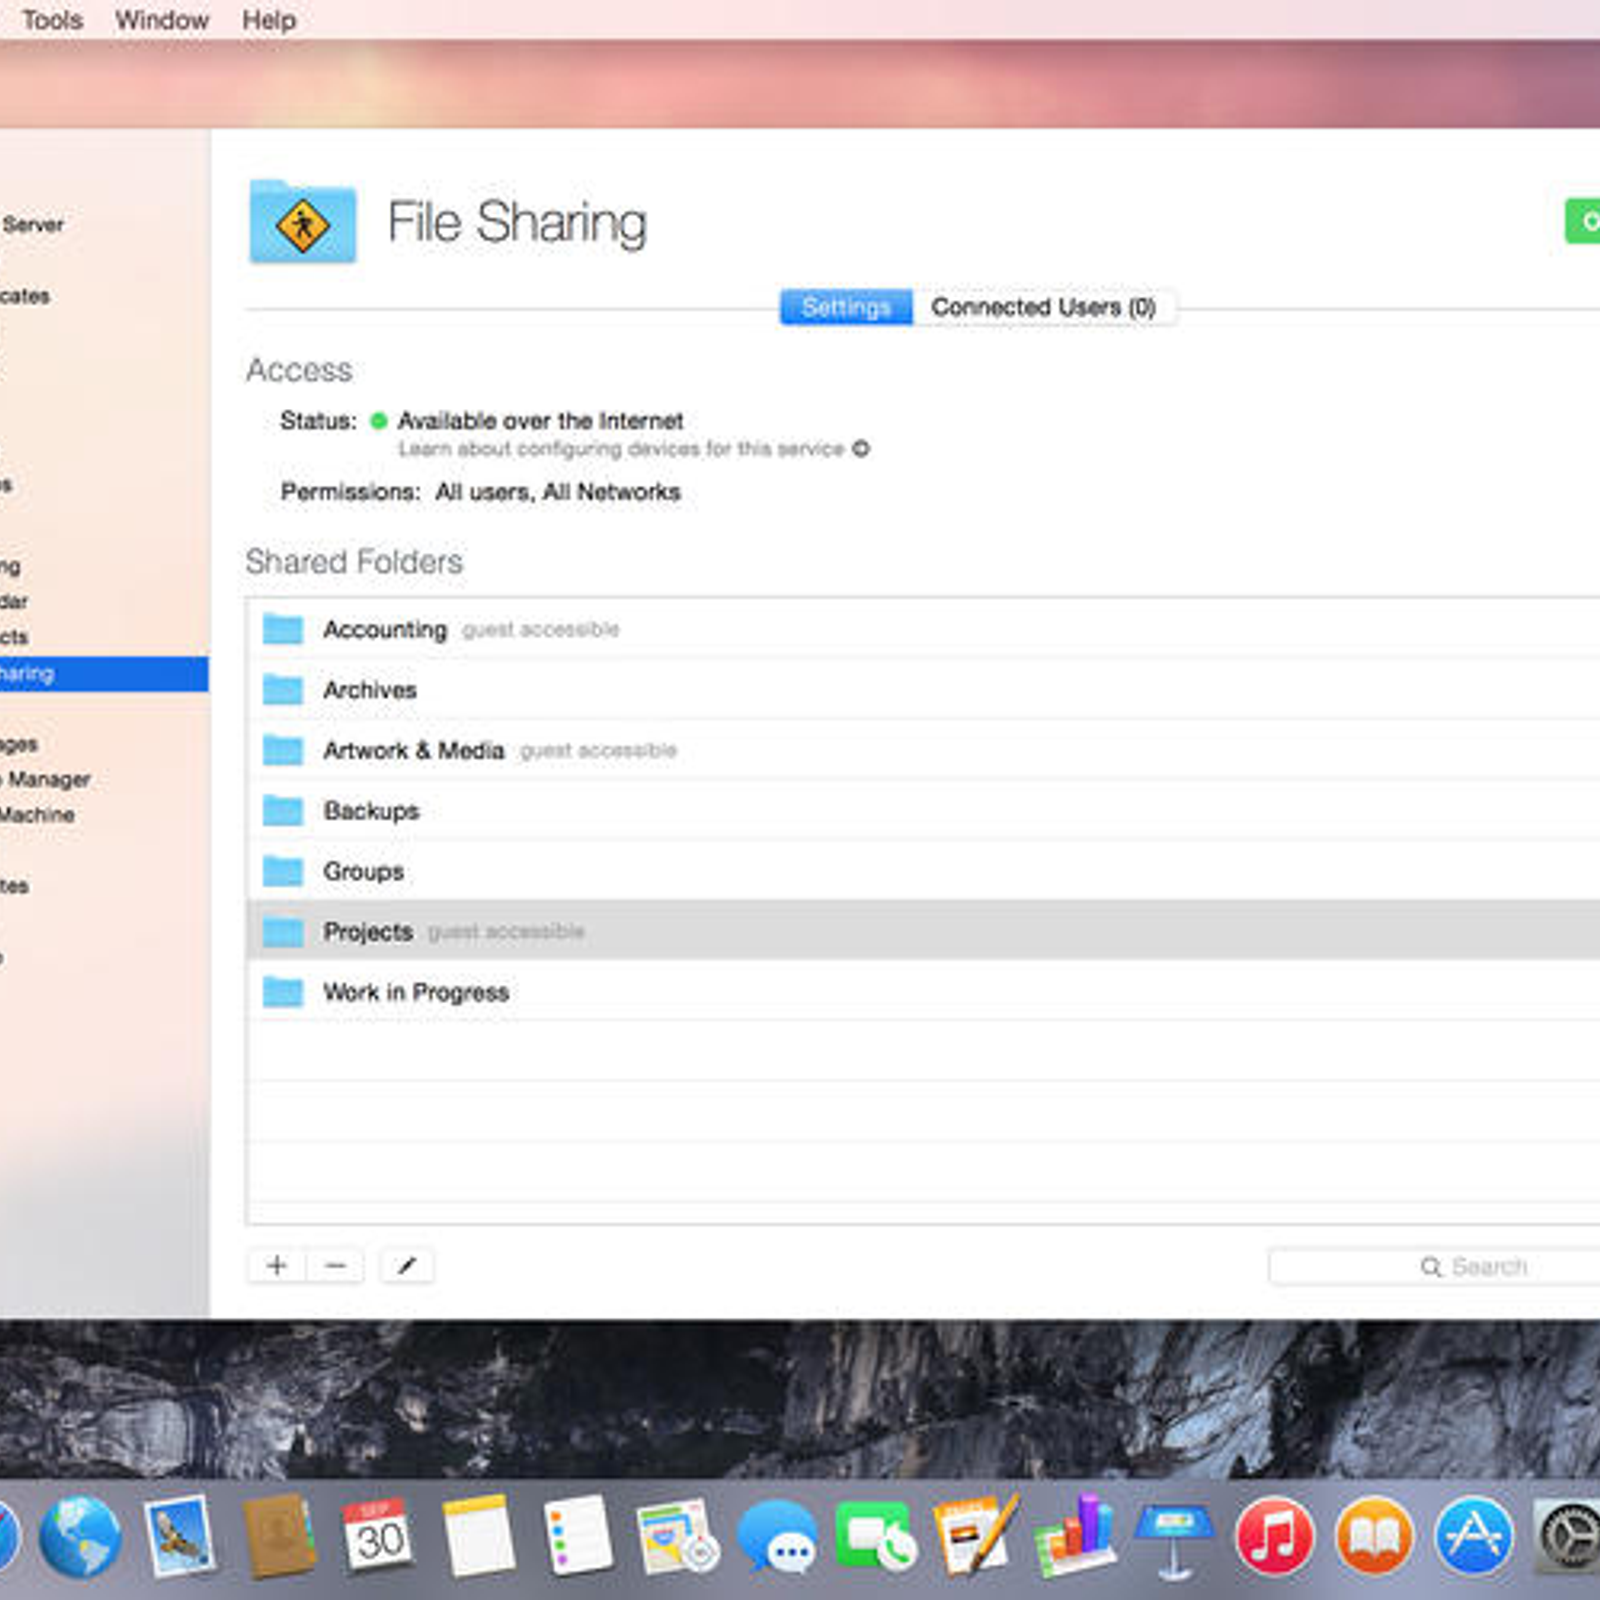Image resolution: width=1600 pixels, height=1600 pixels.
Task: Select the Settings tab
Action: click(846, 307)
